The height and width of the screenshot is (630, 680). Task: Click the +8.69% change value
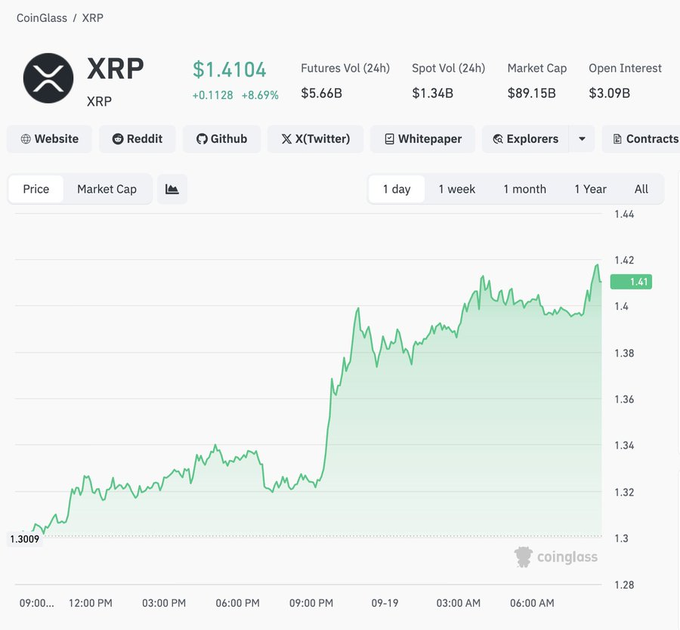(x=260, y=95)
